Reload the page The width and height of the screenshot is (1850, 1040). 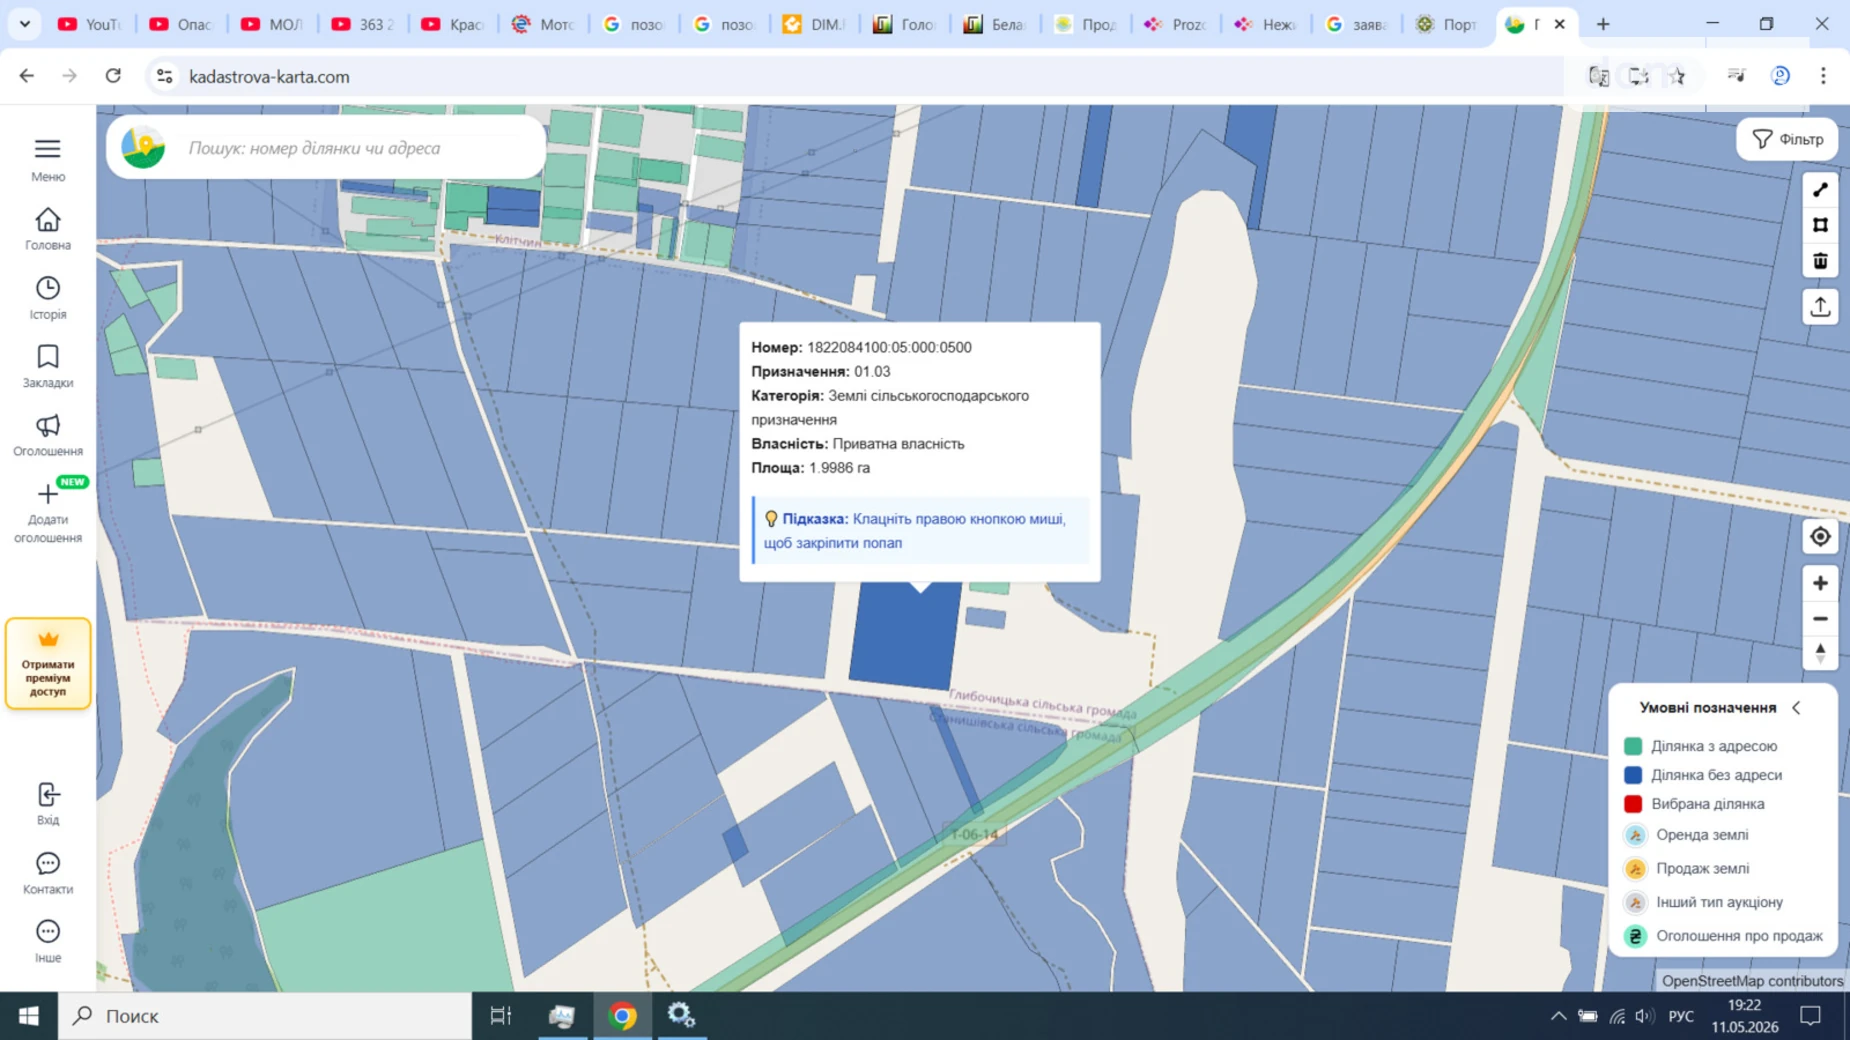click(x=113, y=76)
